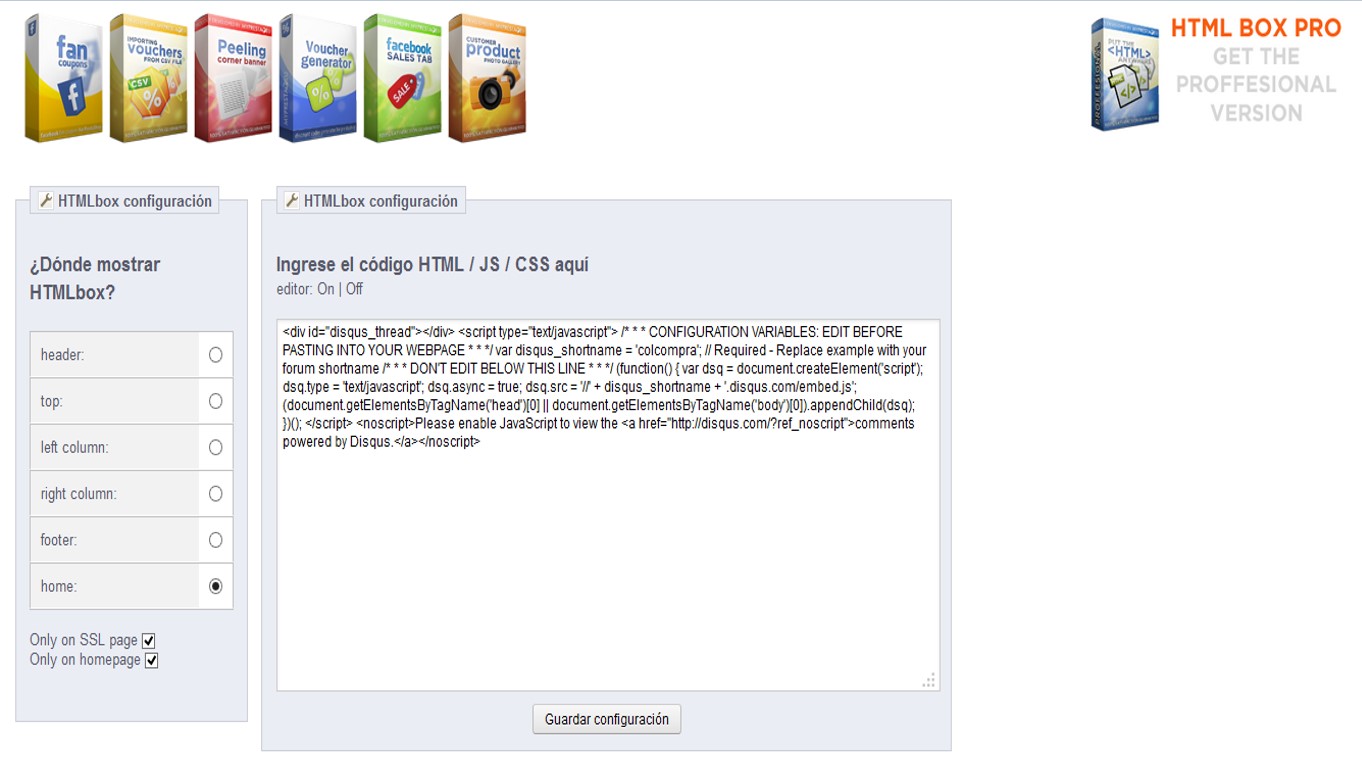This screenshot has height=765, width=1362.
Task: Click the left HTMLbox configuración panel title
Action: pyautogui.click(x=125, y=201)
